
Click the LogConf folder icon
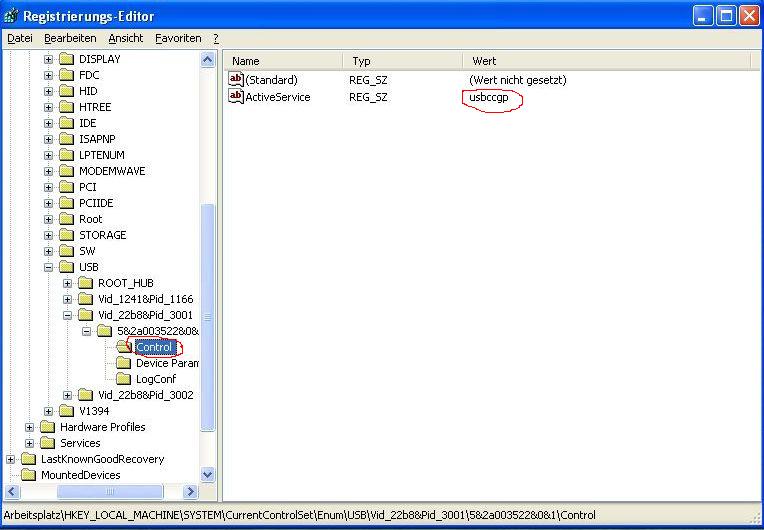[x=123, y=379]
